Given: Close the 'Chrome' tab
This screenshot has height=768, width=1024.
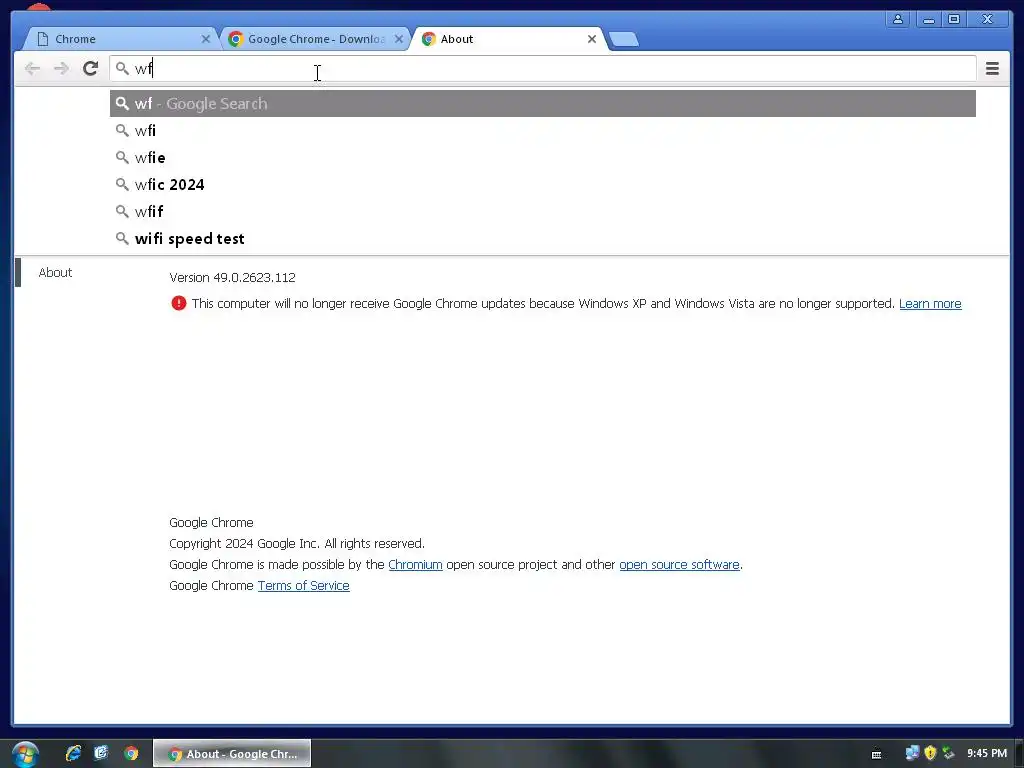Looking at the screenshot, I should [x=206, y=39].
